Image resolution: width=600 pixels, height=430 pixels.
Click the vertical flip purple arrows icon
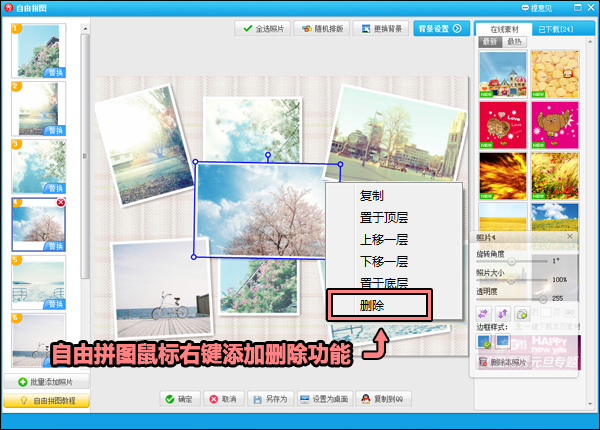click(x=502, y=314)
